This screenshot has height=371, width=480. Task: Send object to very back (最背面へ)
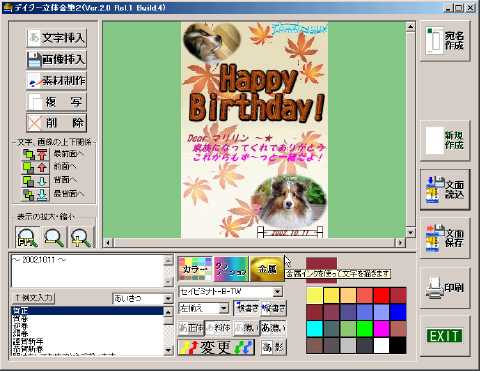35,195
